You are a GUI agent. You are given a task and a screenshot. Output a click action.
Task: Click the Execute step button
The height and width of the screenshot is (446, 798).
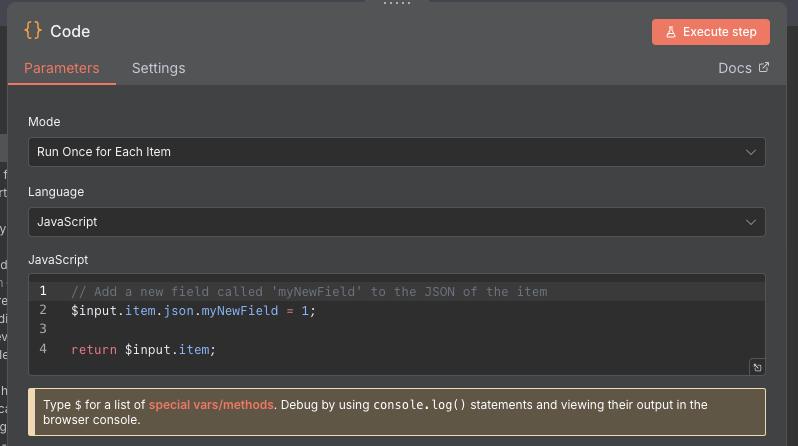tap(710, 32)
